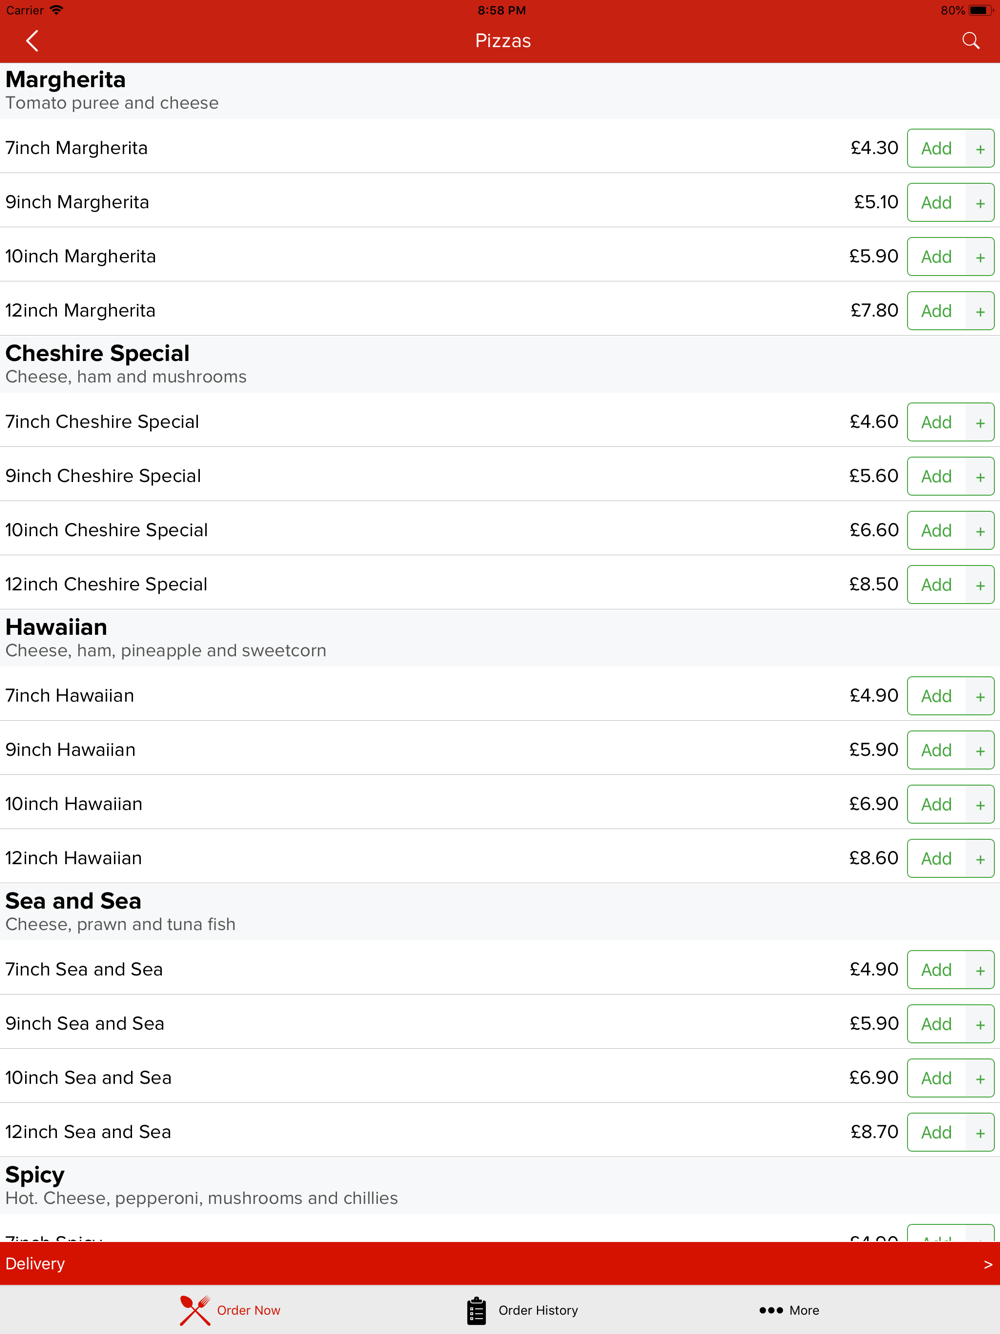
Task: Tap plus icon for 7inch Margherita
Action: pos(980,149)
